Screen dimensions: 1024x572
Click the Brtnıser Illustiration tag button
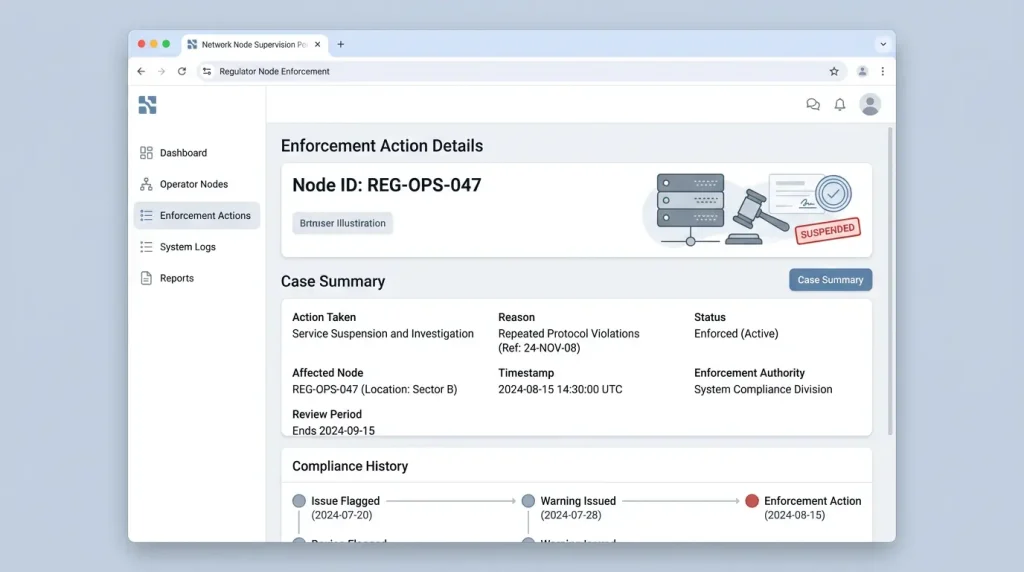click(342, 223)
